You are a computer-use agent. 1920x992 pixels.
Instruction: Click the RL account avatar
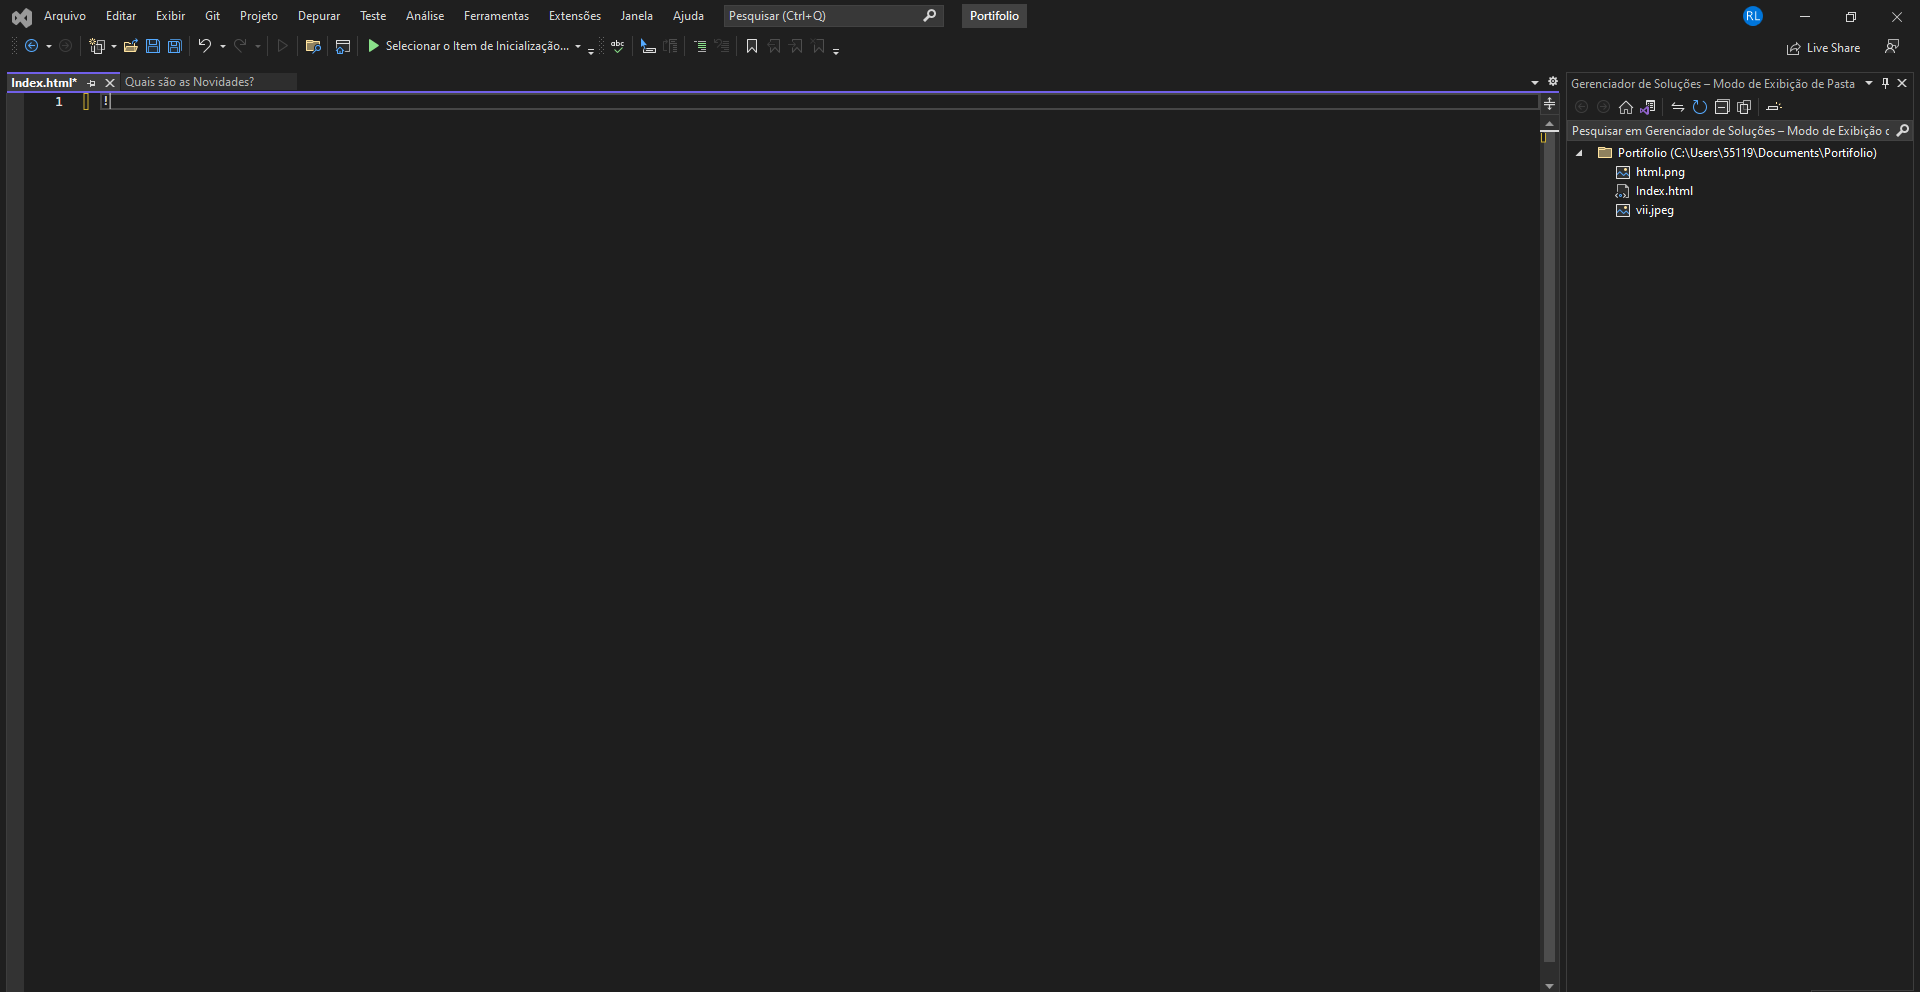(x=1753, y=16)
